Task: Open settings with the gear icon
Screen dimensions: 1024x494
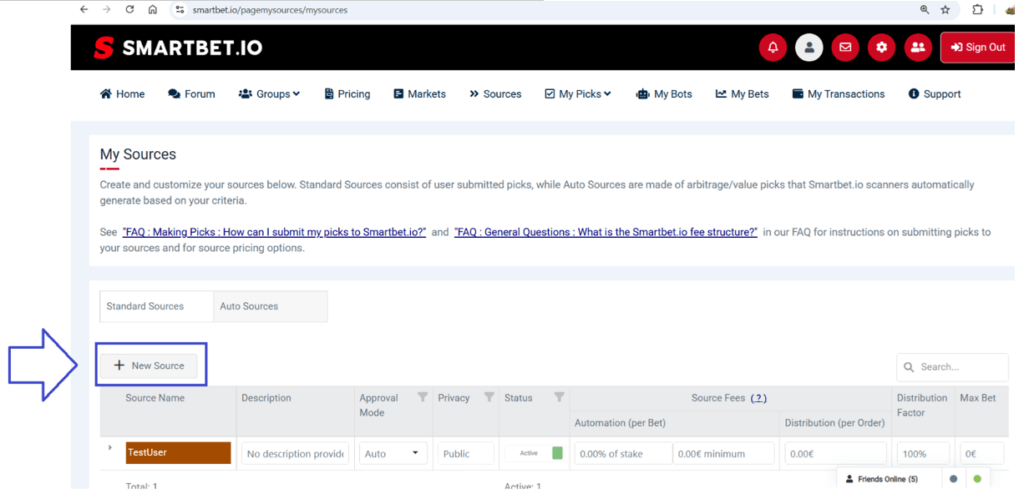Action: 881,47
